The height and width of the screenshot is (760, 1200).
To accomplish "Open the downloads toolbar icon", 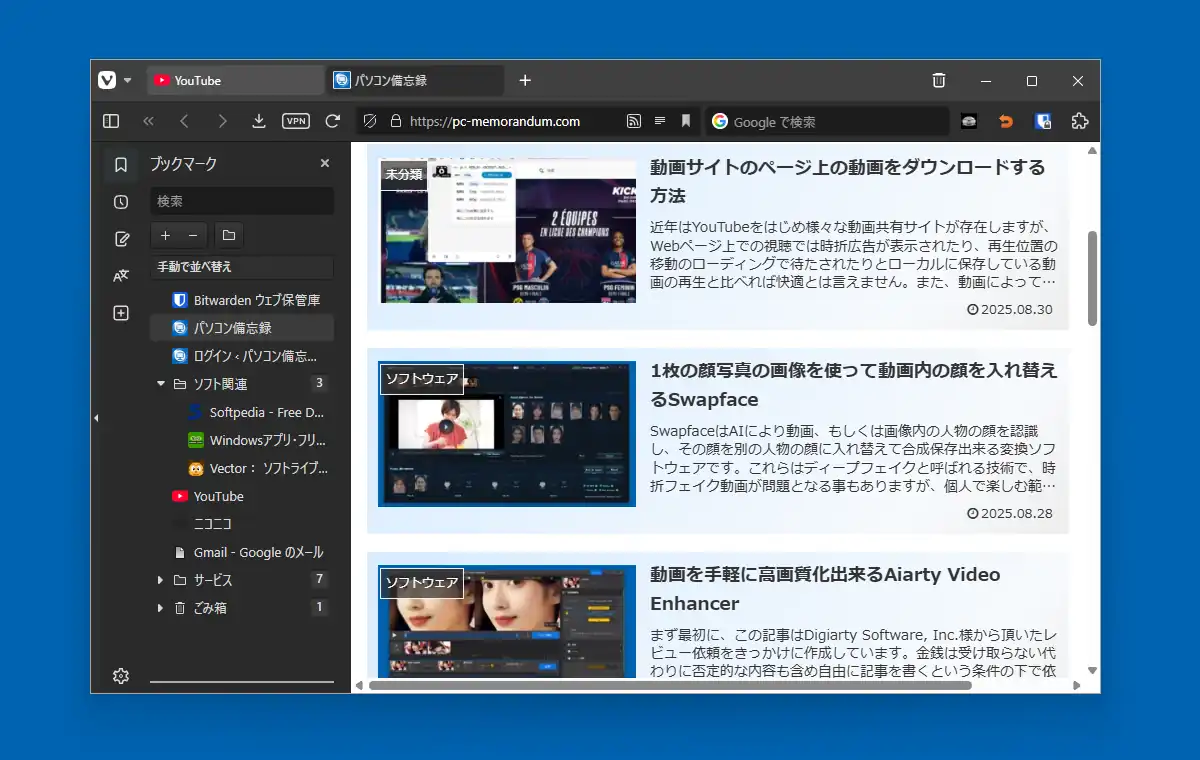I will click(259, 121).
